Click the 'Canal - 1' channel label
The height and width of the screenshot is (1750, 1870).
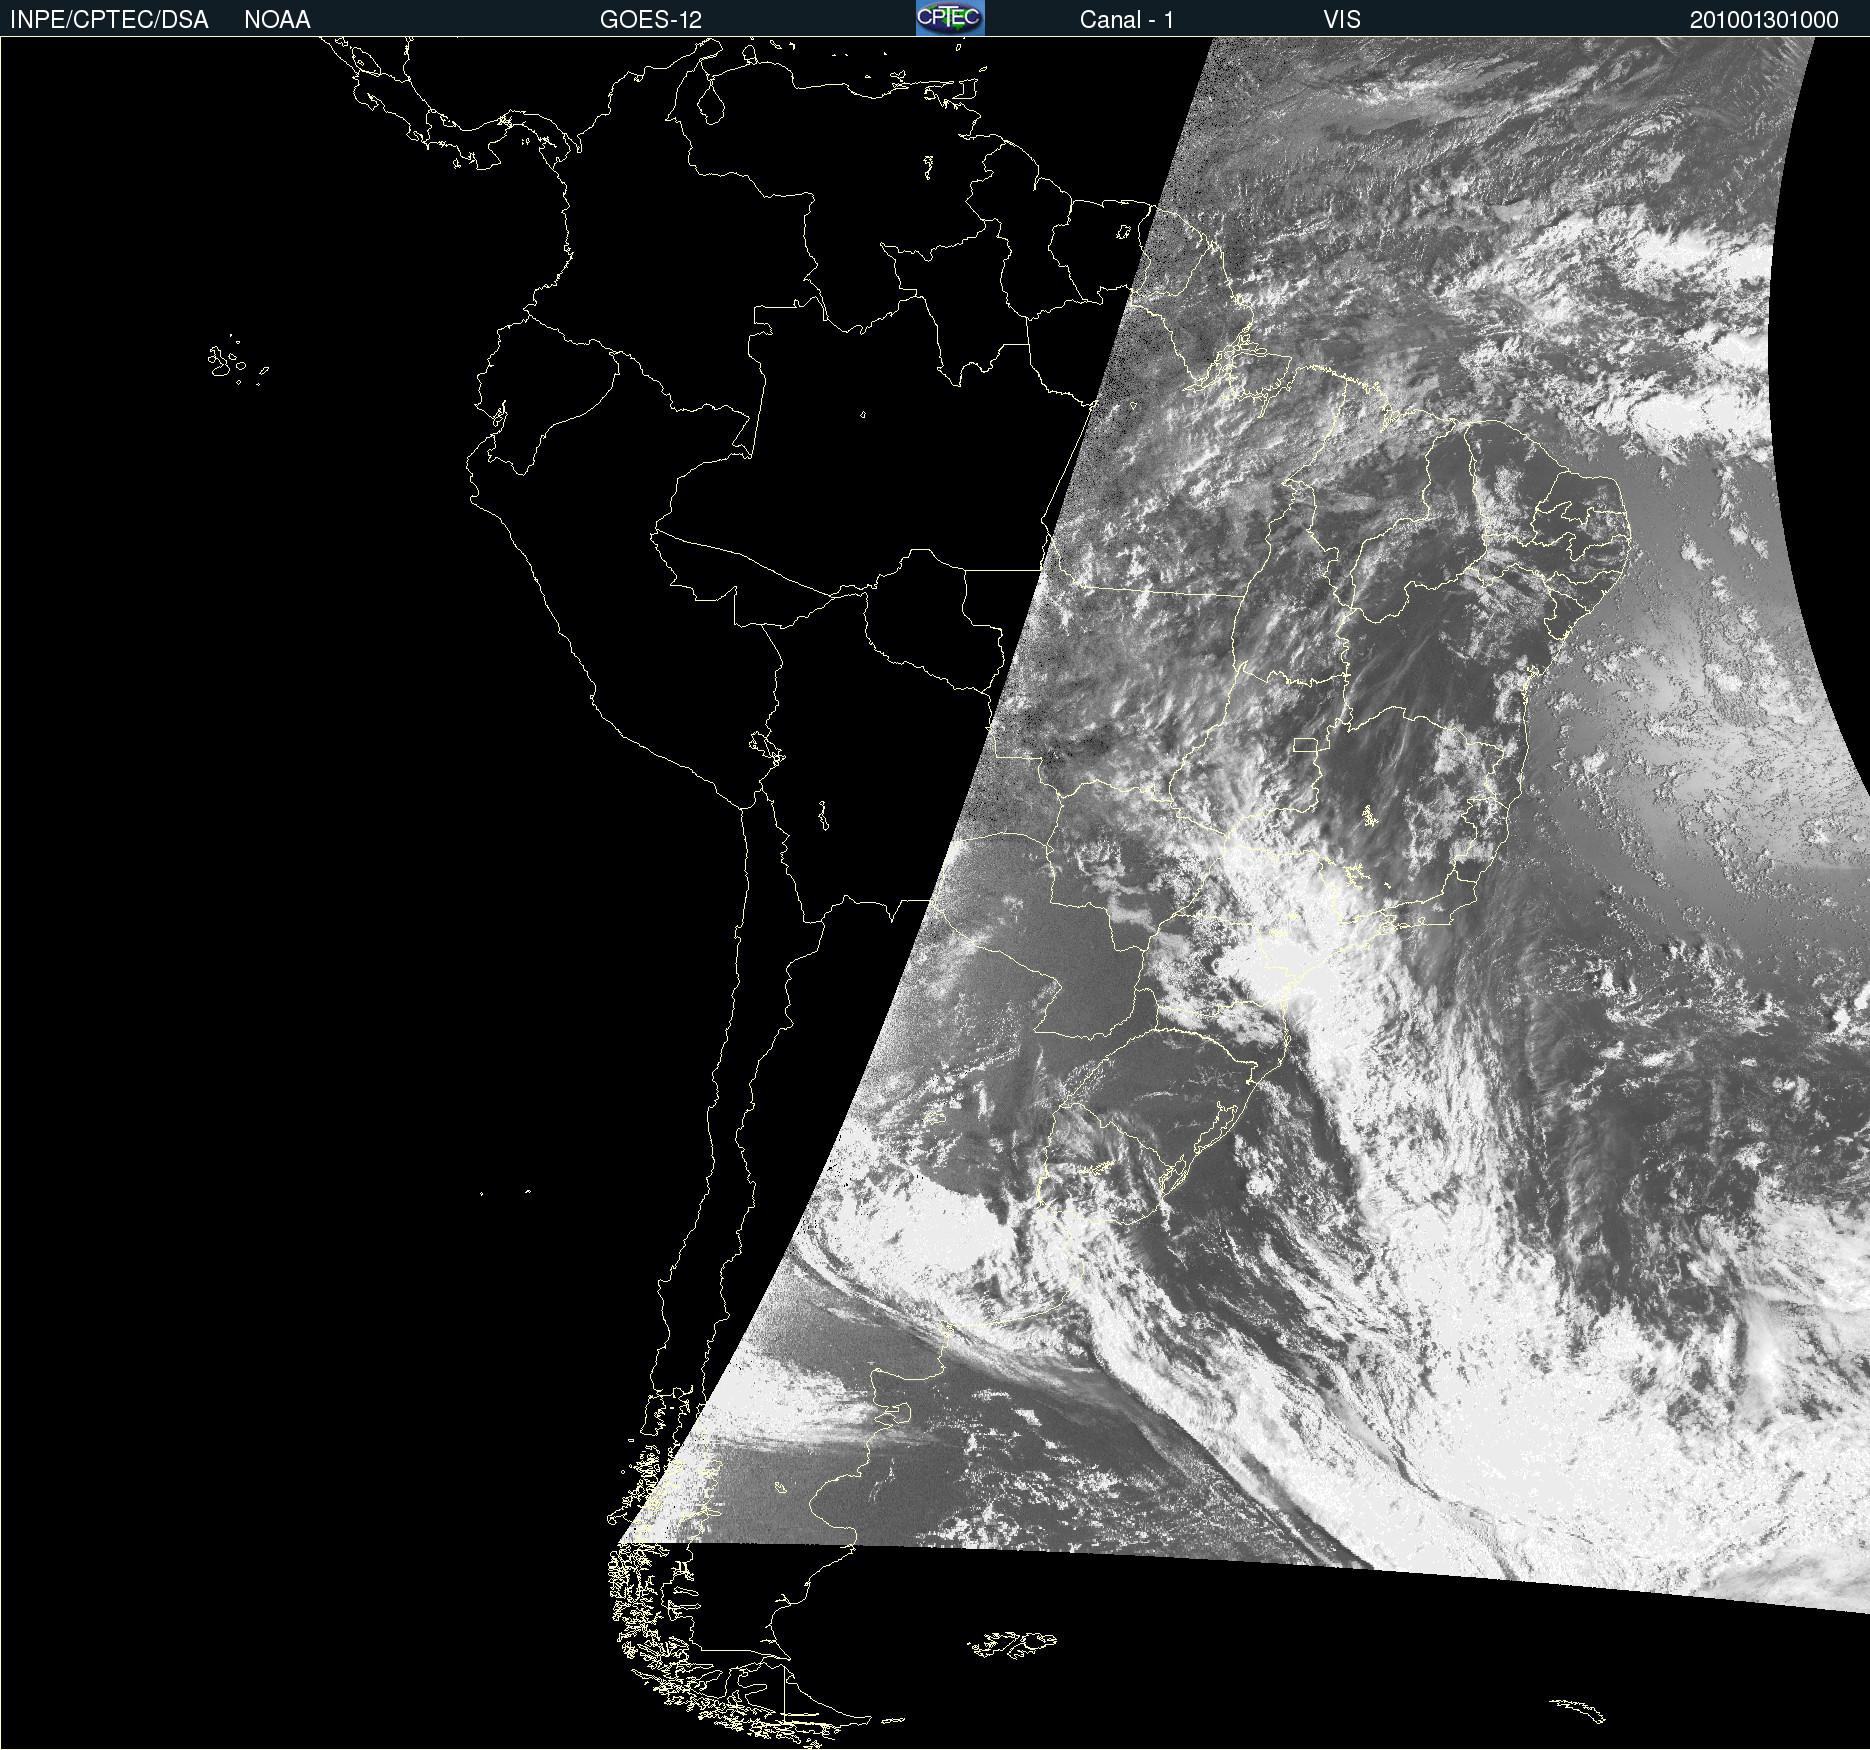point(1127,20)
